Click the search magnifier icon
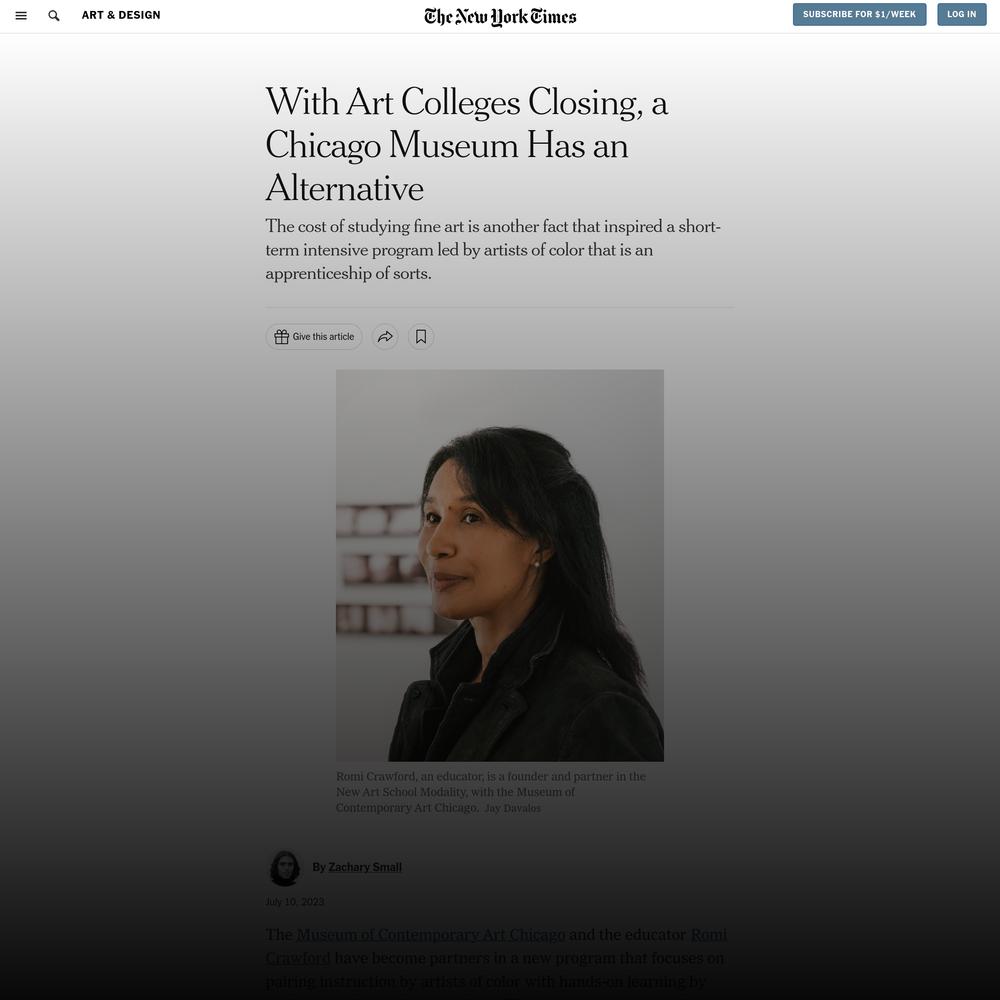Image resolution: width=1000 pixels, height=1000 pixels. tap(54, 15)
